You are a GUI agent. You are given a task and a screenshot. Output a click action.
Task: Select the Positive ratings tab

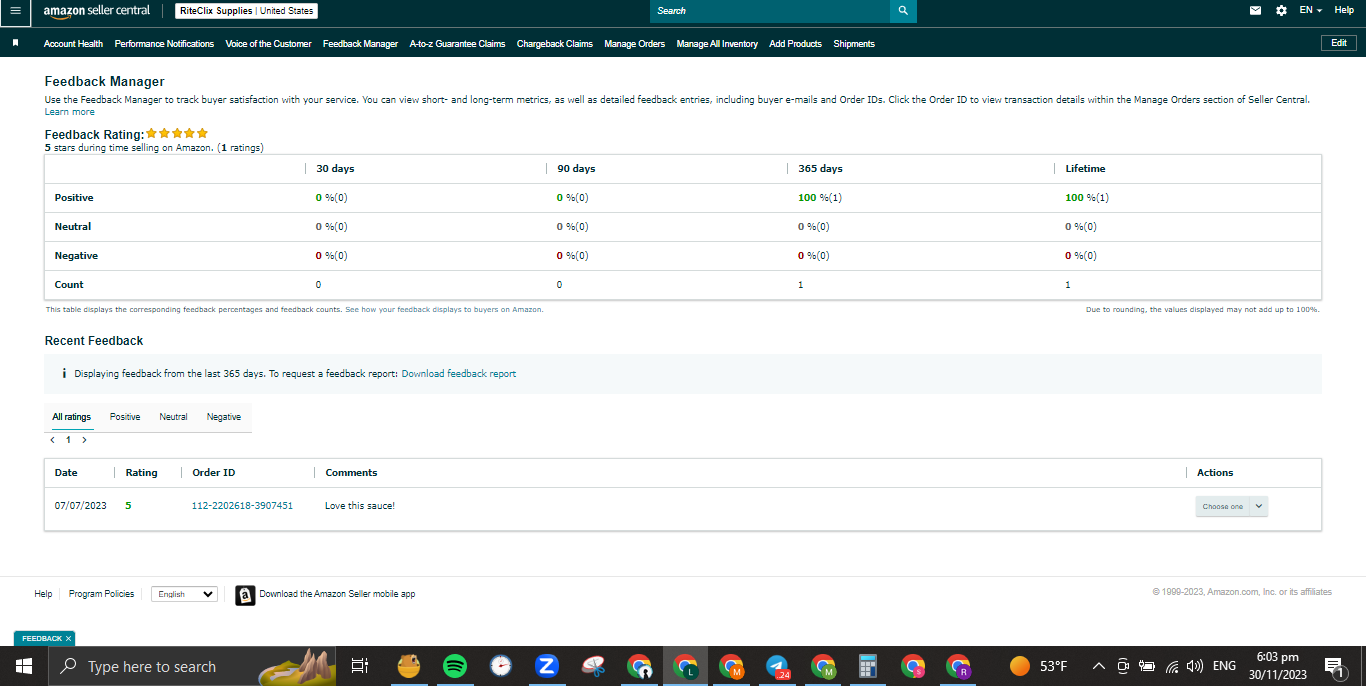125,417
